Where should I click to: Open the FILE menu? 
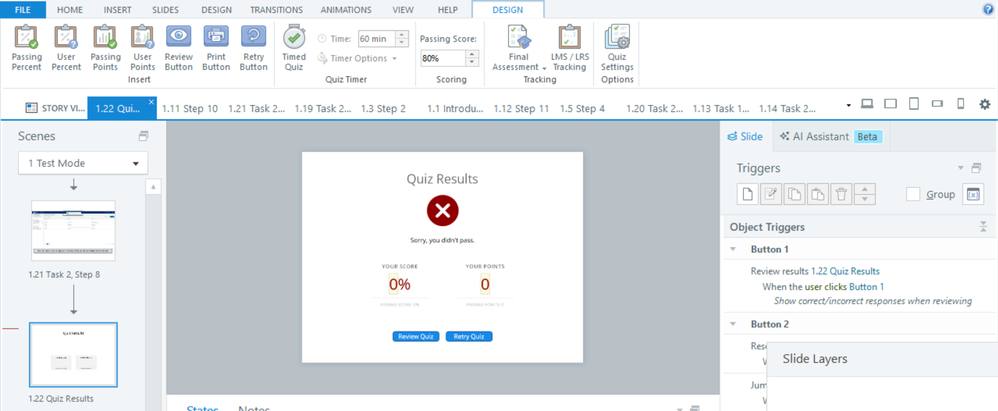point(23,10)
